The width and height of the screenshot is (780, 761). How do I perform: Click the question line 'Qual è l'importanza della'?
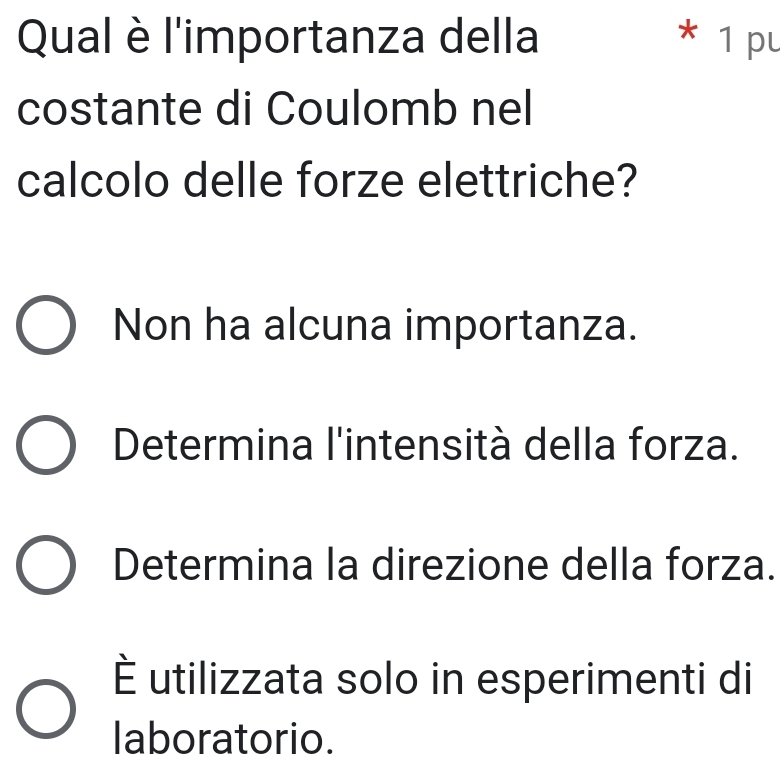tap(278, 39)
